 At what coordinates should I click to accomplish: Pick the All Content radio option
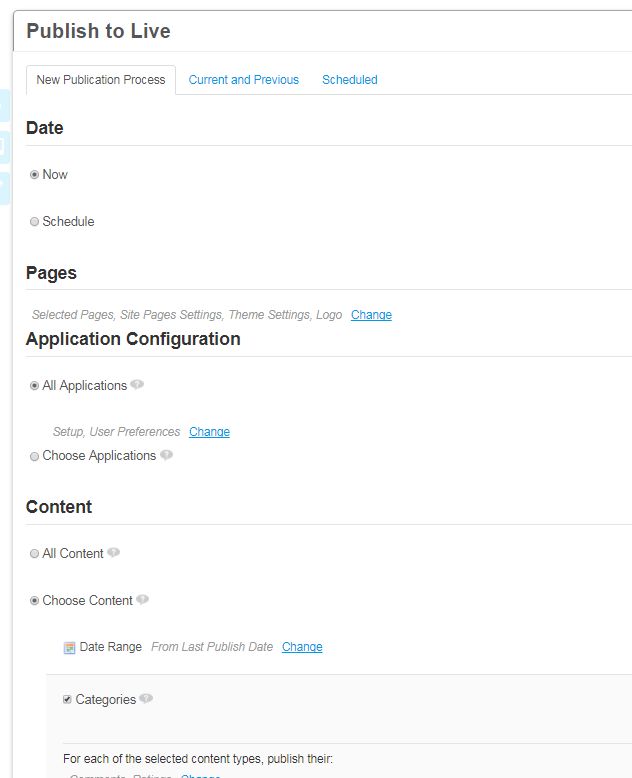35,554
